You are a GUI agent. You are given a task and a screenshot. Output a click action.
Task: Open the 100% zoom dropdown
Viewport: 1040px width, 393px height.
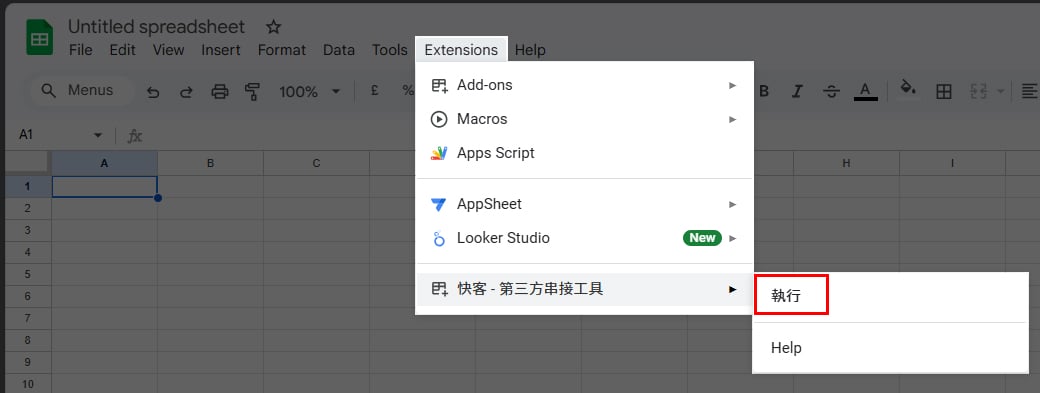[x=310, y=91]
